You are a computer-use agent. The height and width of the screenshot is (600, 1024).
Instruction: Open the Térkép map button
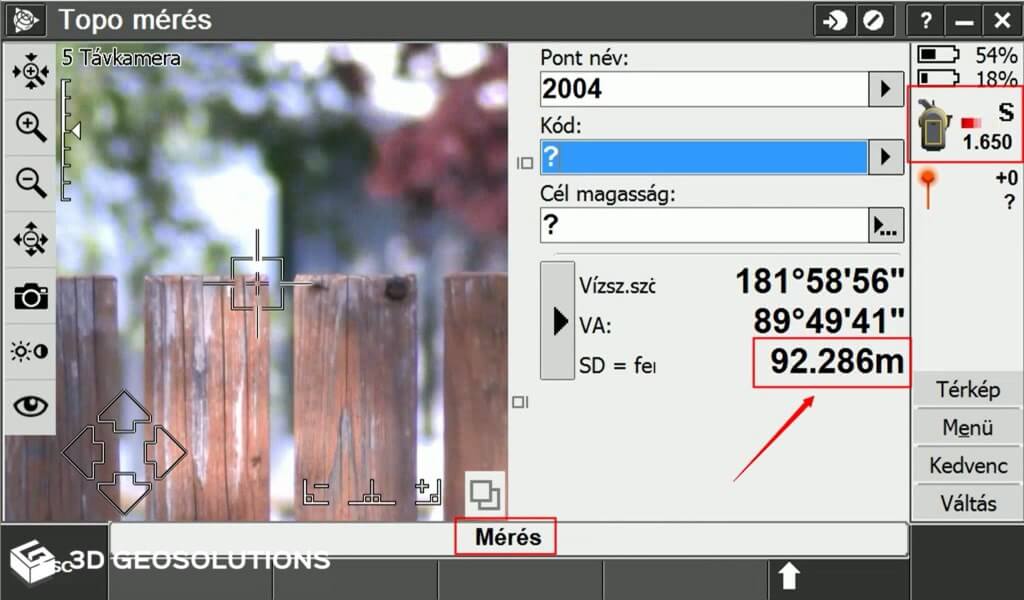pos(967,389)
